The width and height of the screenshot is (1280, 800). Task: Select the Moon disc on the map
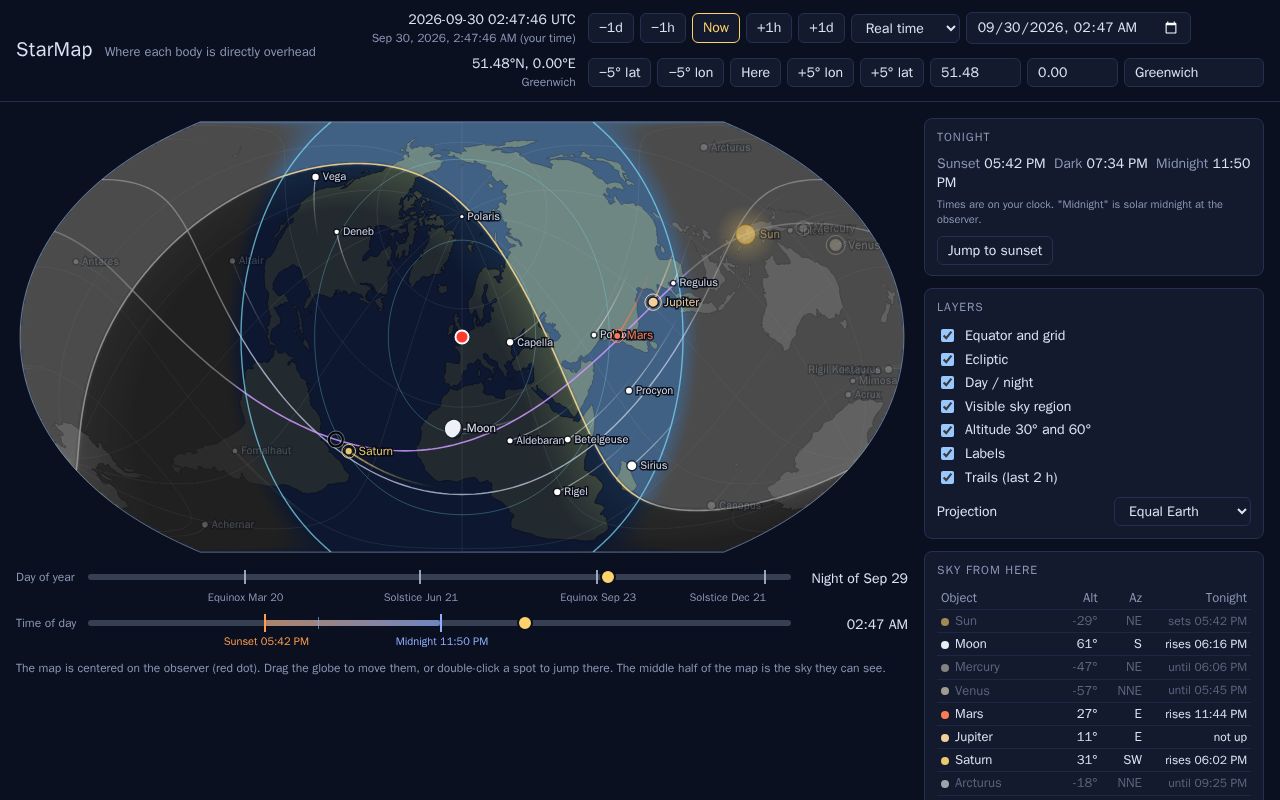coord(453,428)
